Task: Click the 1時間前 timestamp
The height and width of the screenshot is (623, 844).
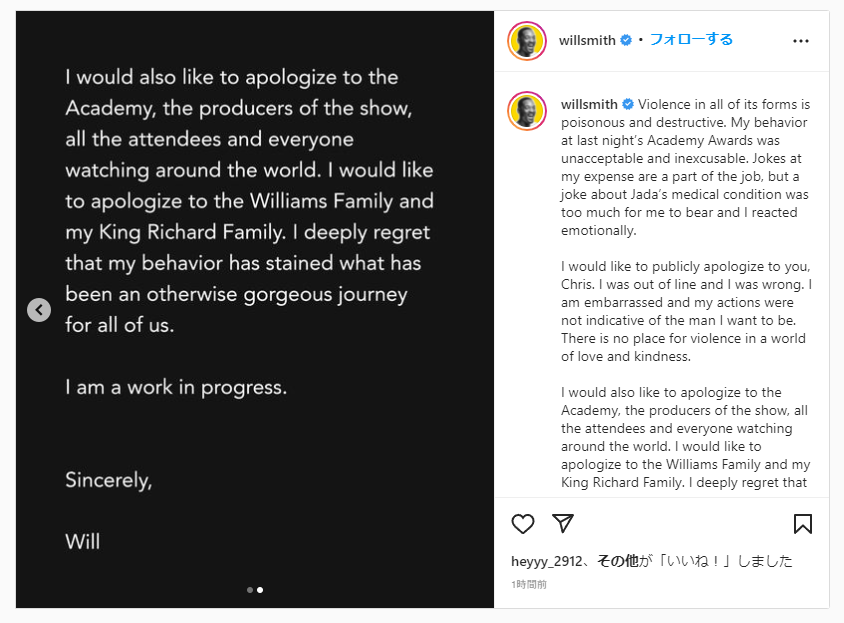Action: [x=529, y=584]
